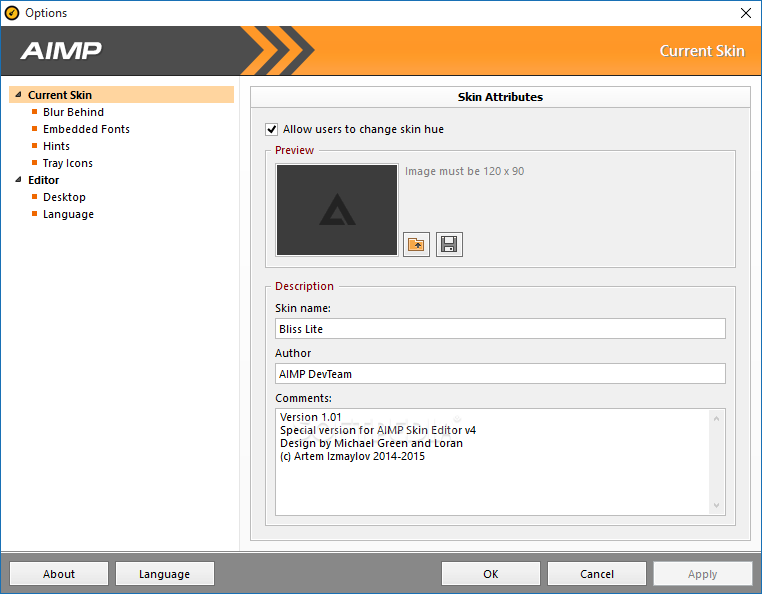Image resolution: width=762 pixels, height=594 pixels.
Task: Click the Cancel button
Action: [597, 574]
